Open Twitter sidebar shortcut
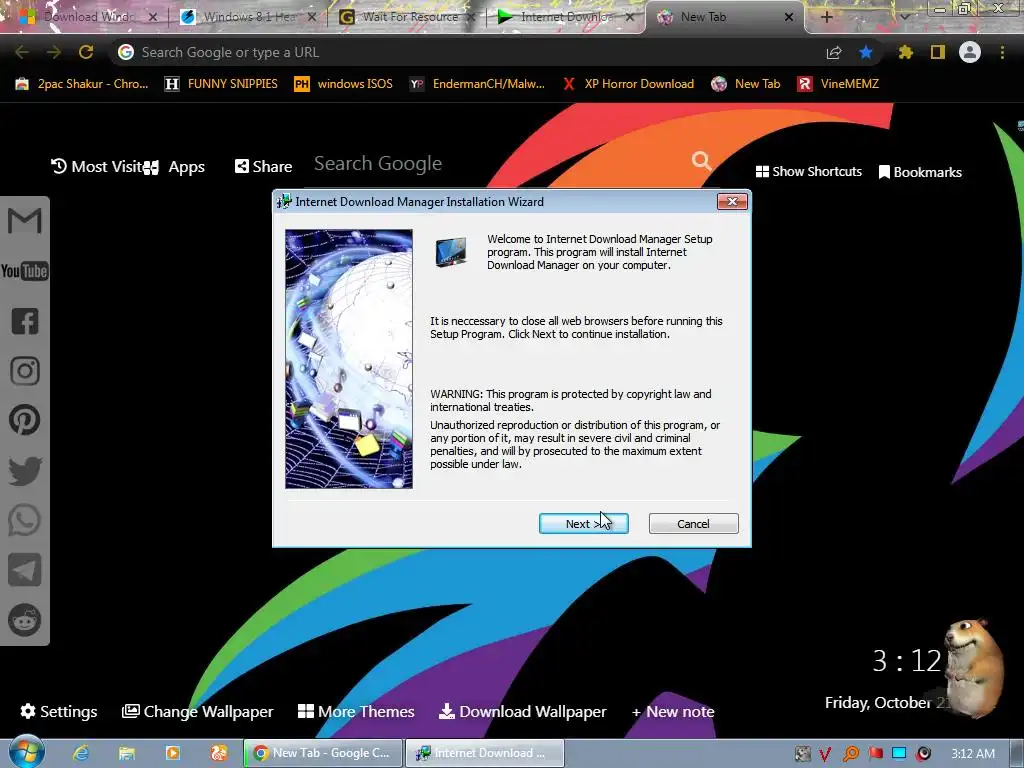1024x768 pixels. (25, 470)
